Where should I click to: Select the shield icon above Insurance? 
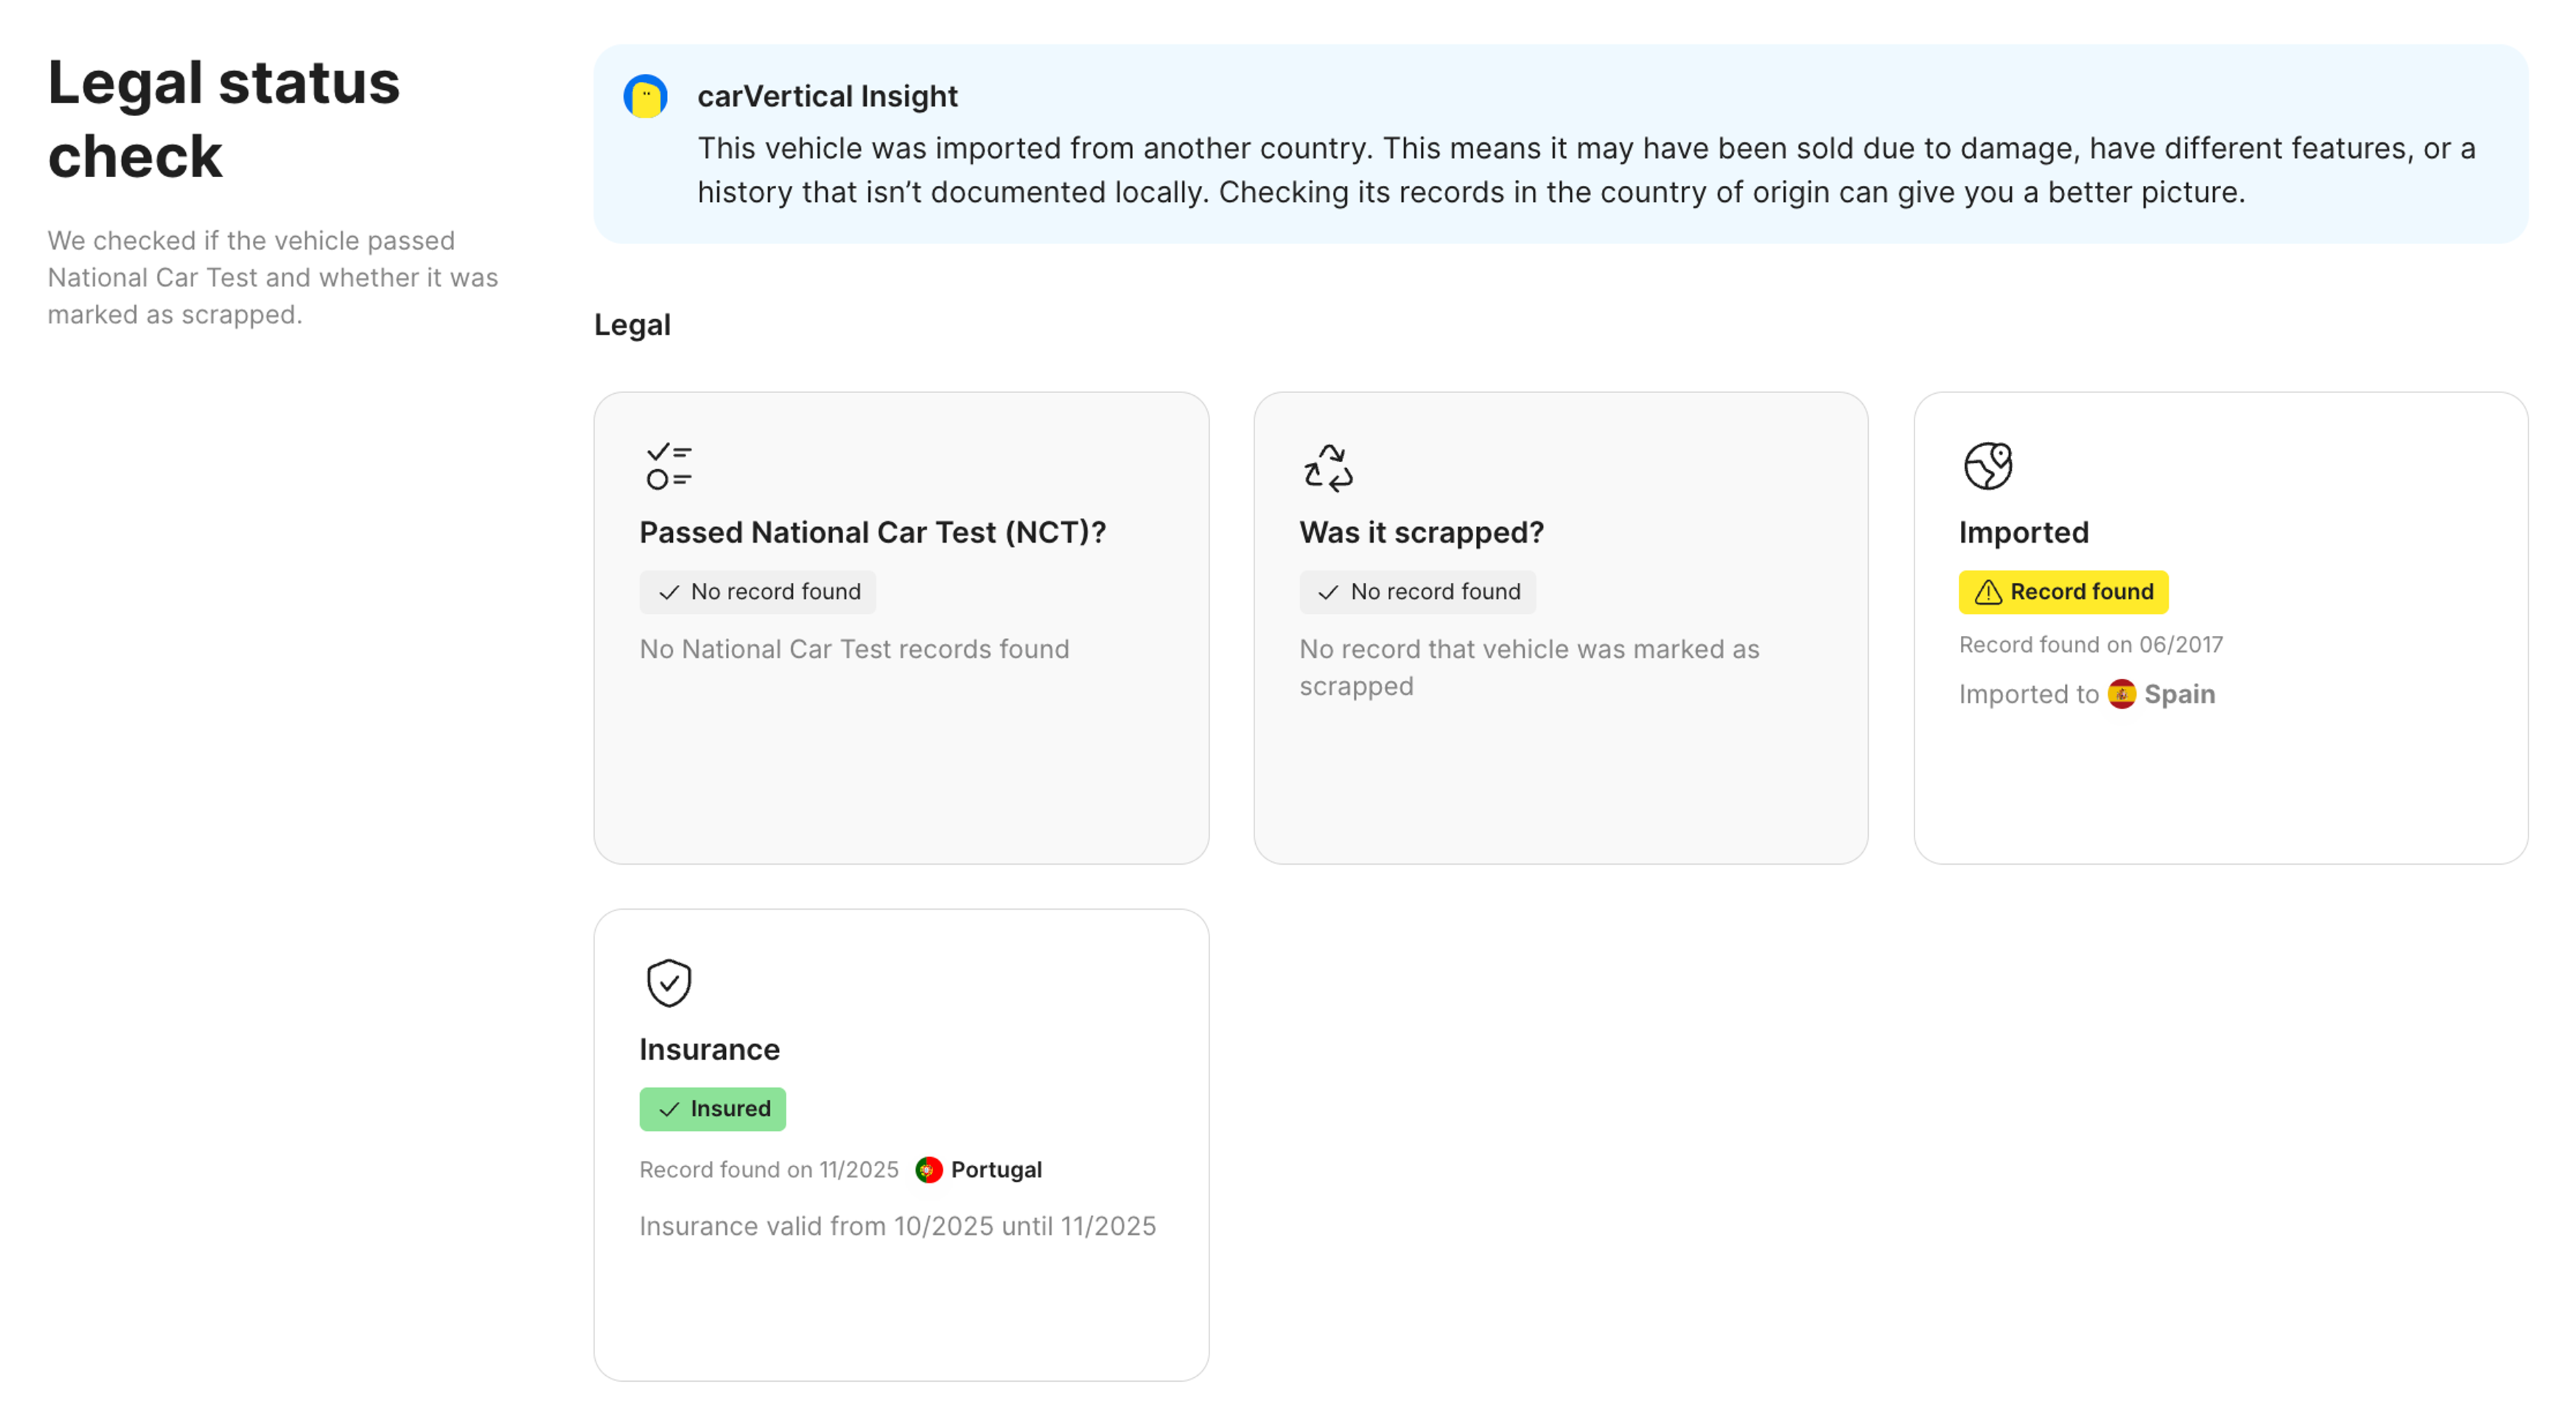tap(668, 982)
